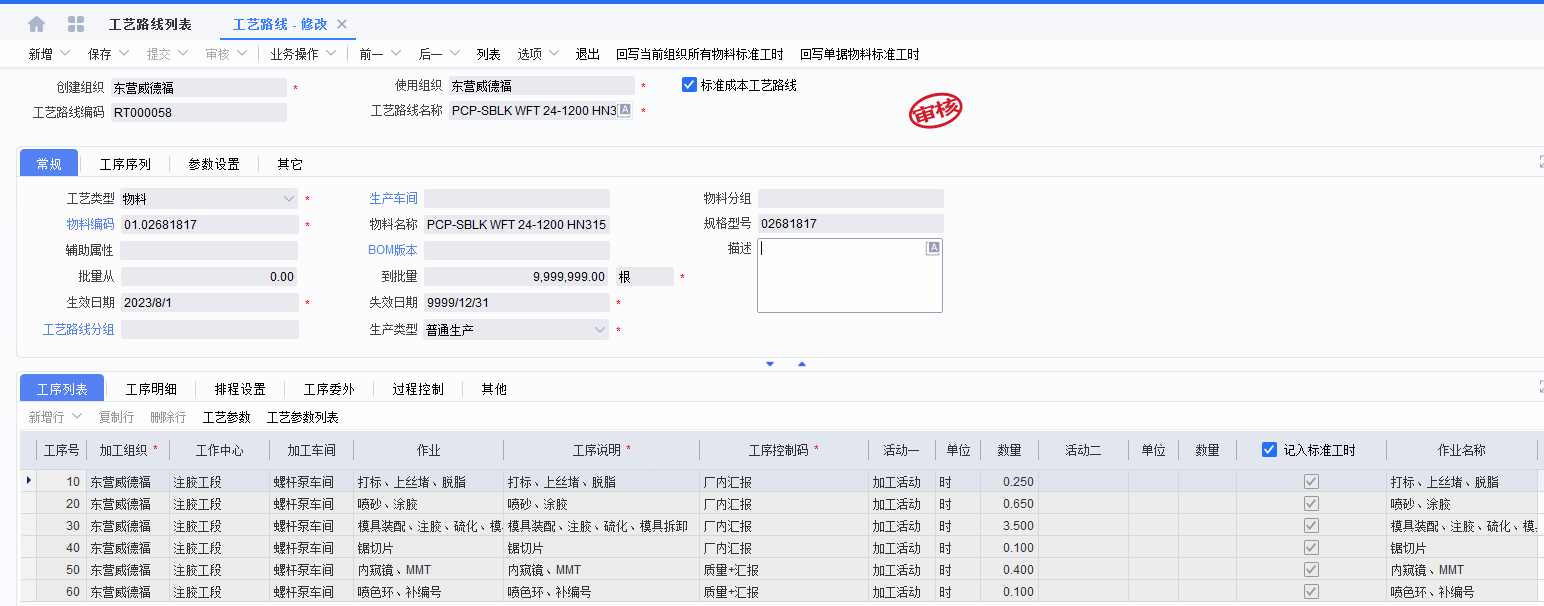This screenshot has height=606, width=1544.
Task: Click the multilingual icon in 描述 box
Action: pyautogui.click(x=933, y=248)
